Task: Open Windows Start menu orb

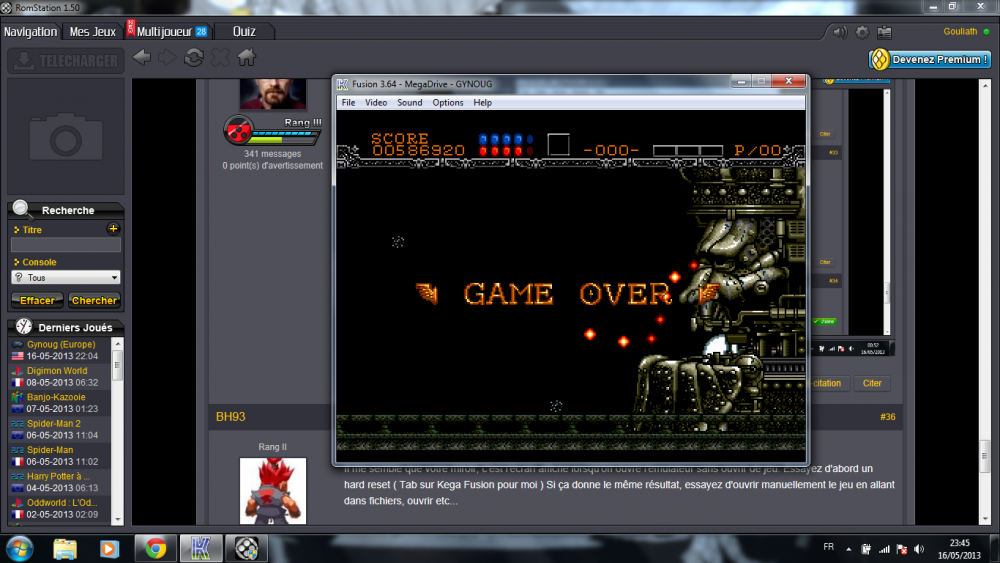Action: [20, 548]
